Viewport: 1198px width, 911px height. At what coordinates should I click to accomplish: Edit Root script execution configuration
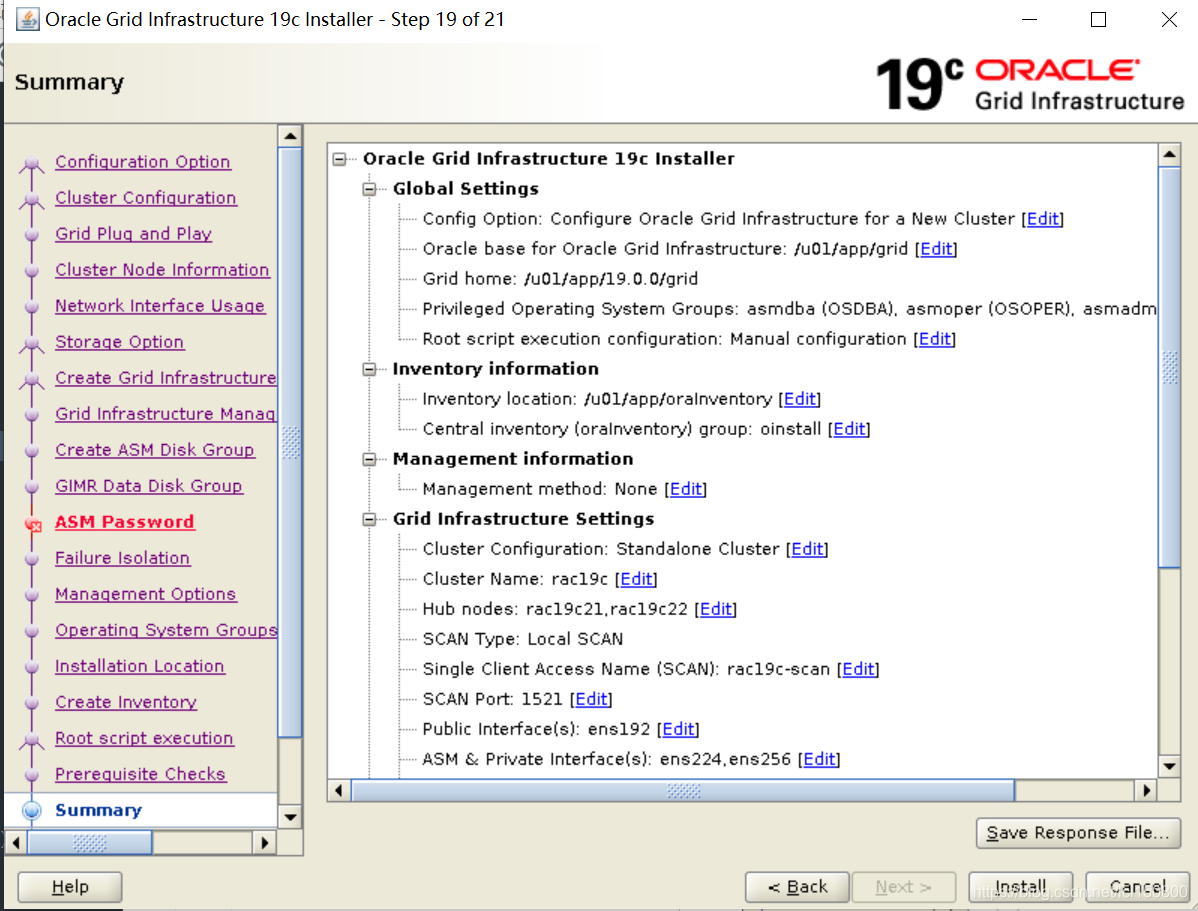point(934,339)
